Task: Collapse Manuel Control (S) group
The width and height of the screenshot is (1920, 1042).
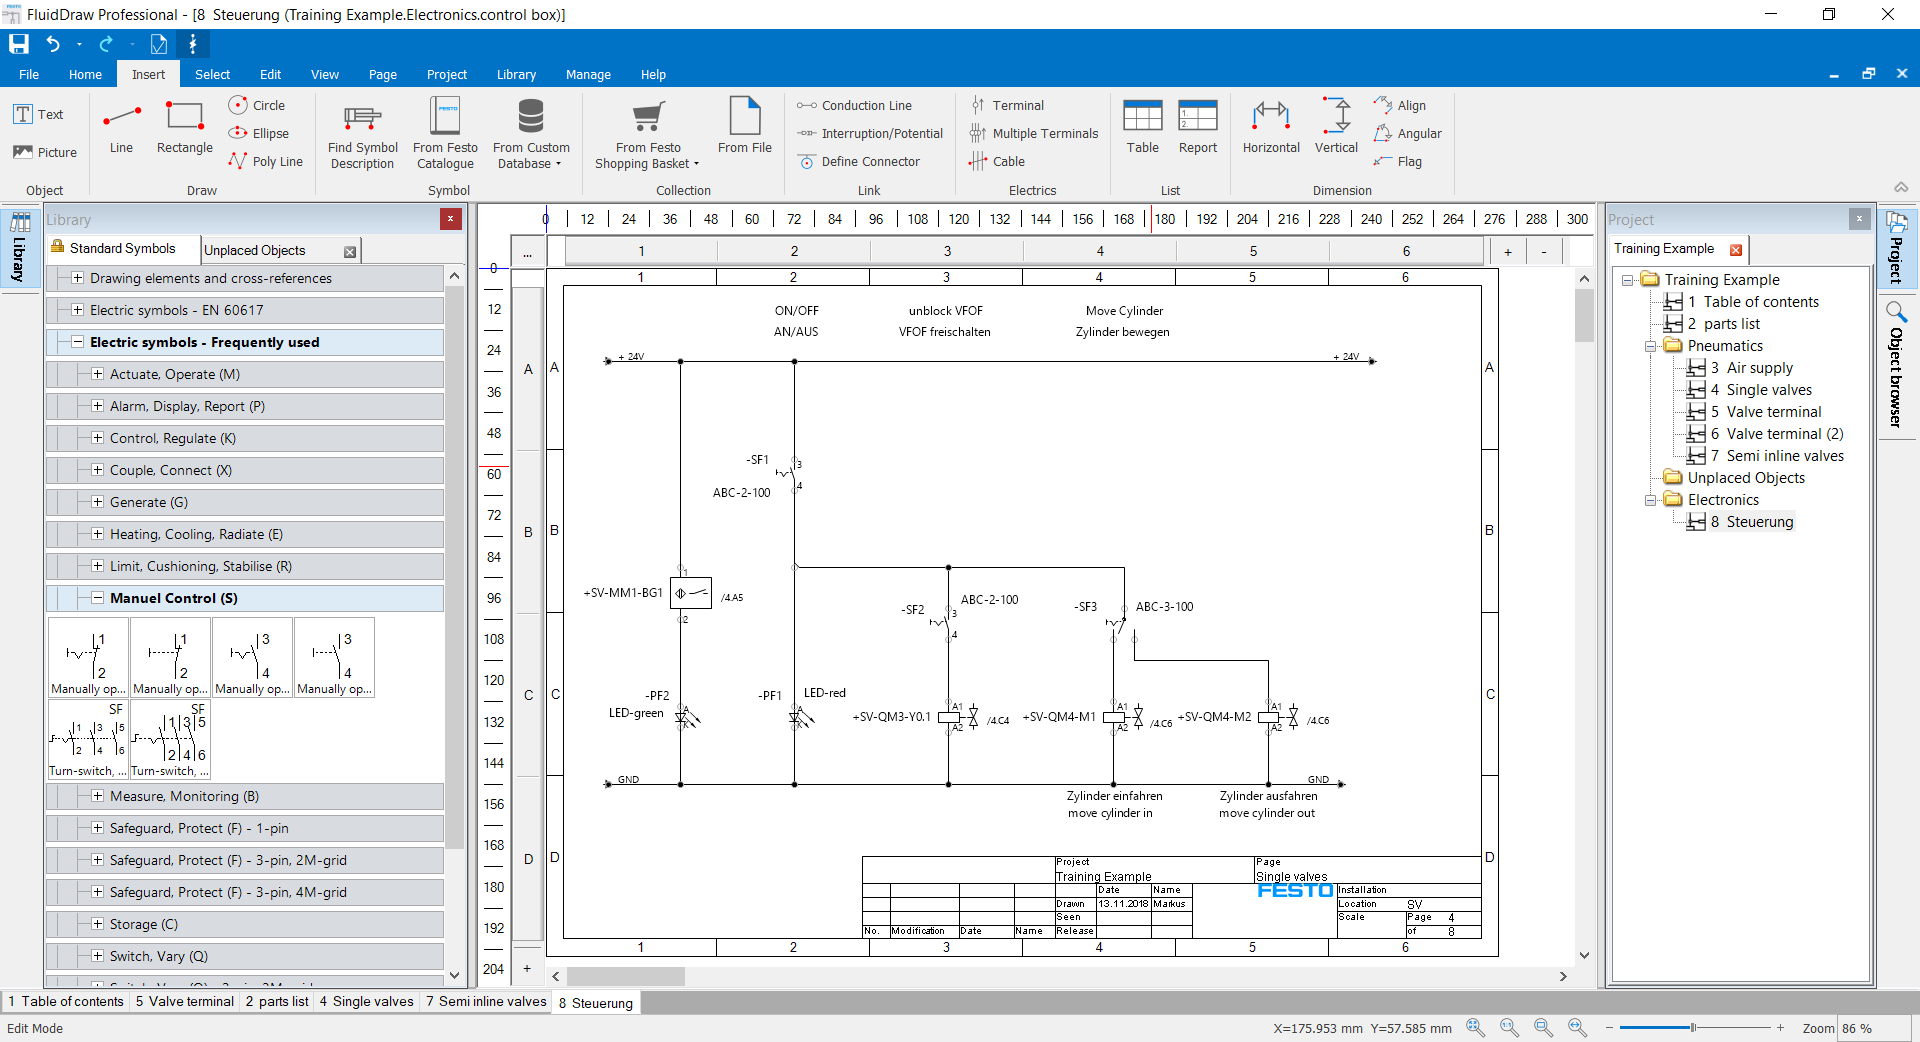Action: coord(97,598)
